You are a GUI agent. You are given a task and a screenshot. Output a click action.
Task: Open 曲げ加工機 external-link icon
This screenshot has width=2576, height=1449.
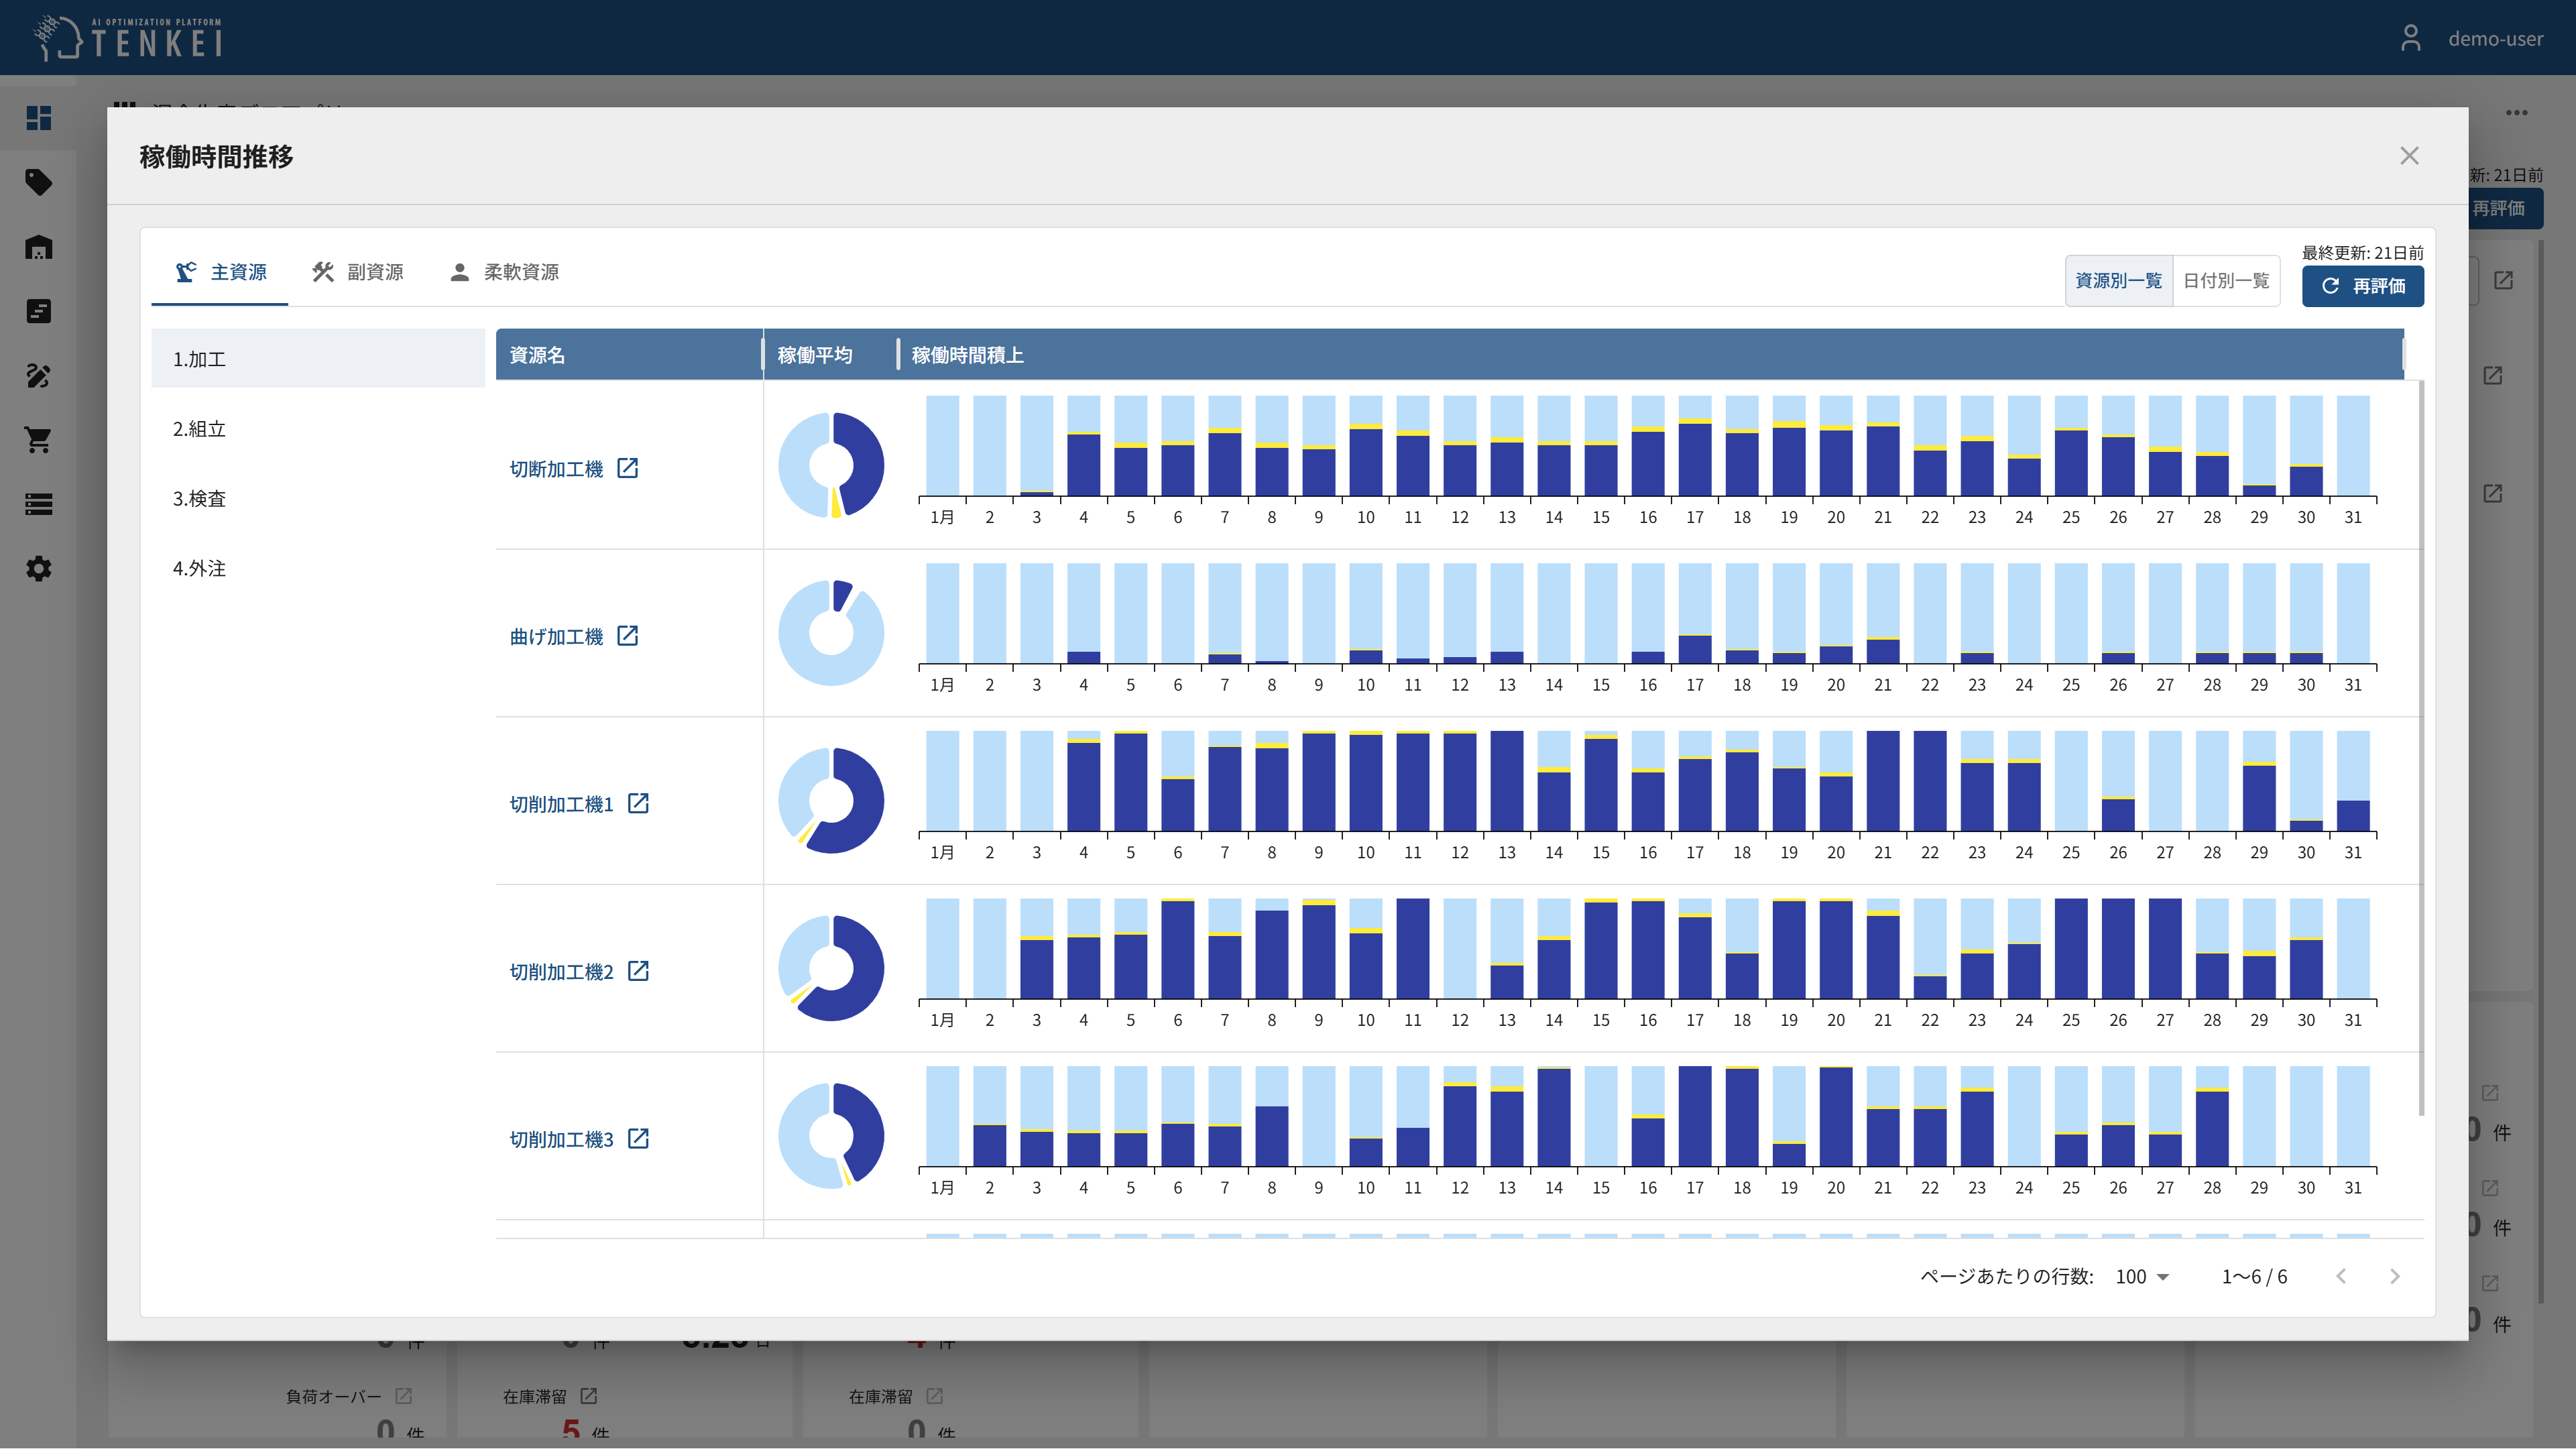click(627, 636)
